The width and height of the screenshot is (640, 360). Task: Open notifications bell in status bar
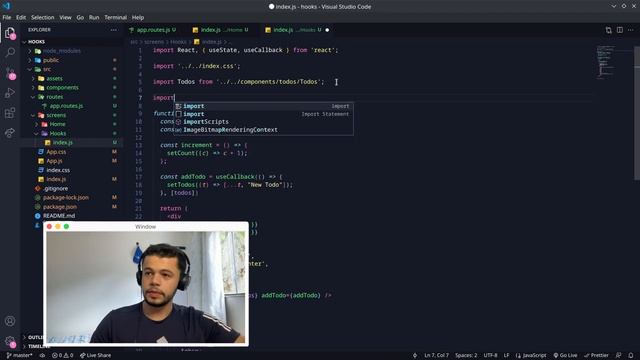click(631, 356)
